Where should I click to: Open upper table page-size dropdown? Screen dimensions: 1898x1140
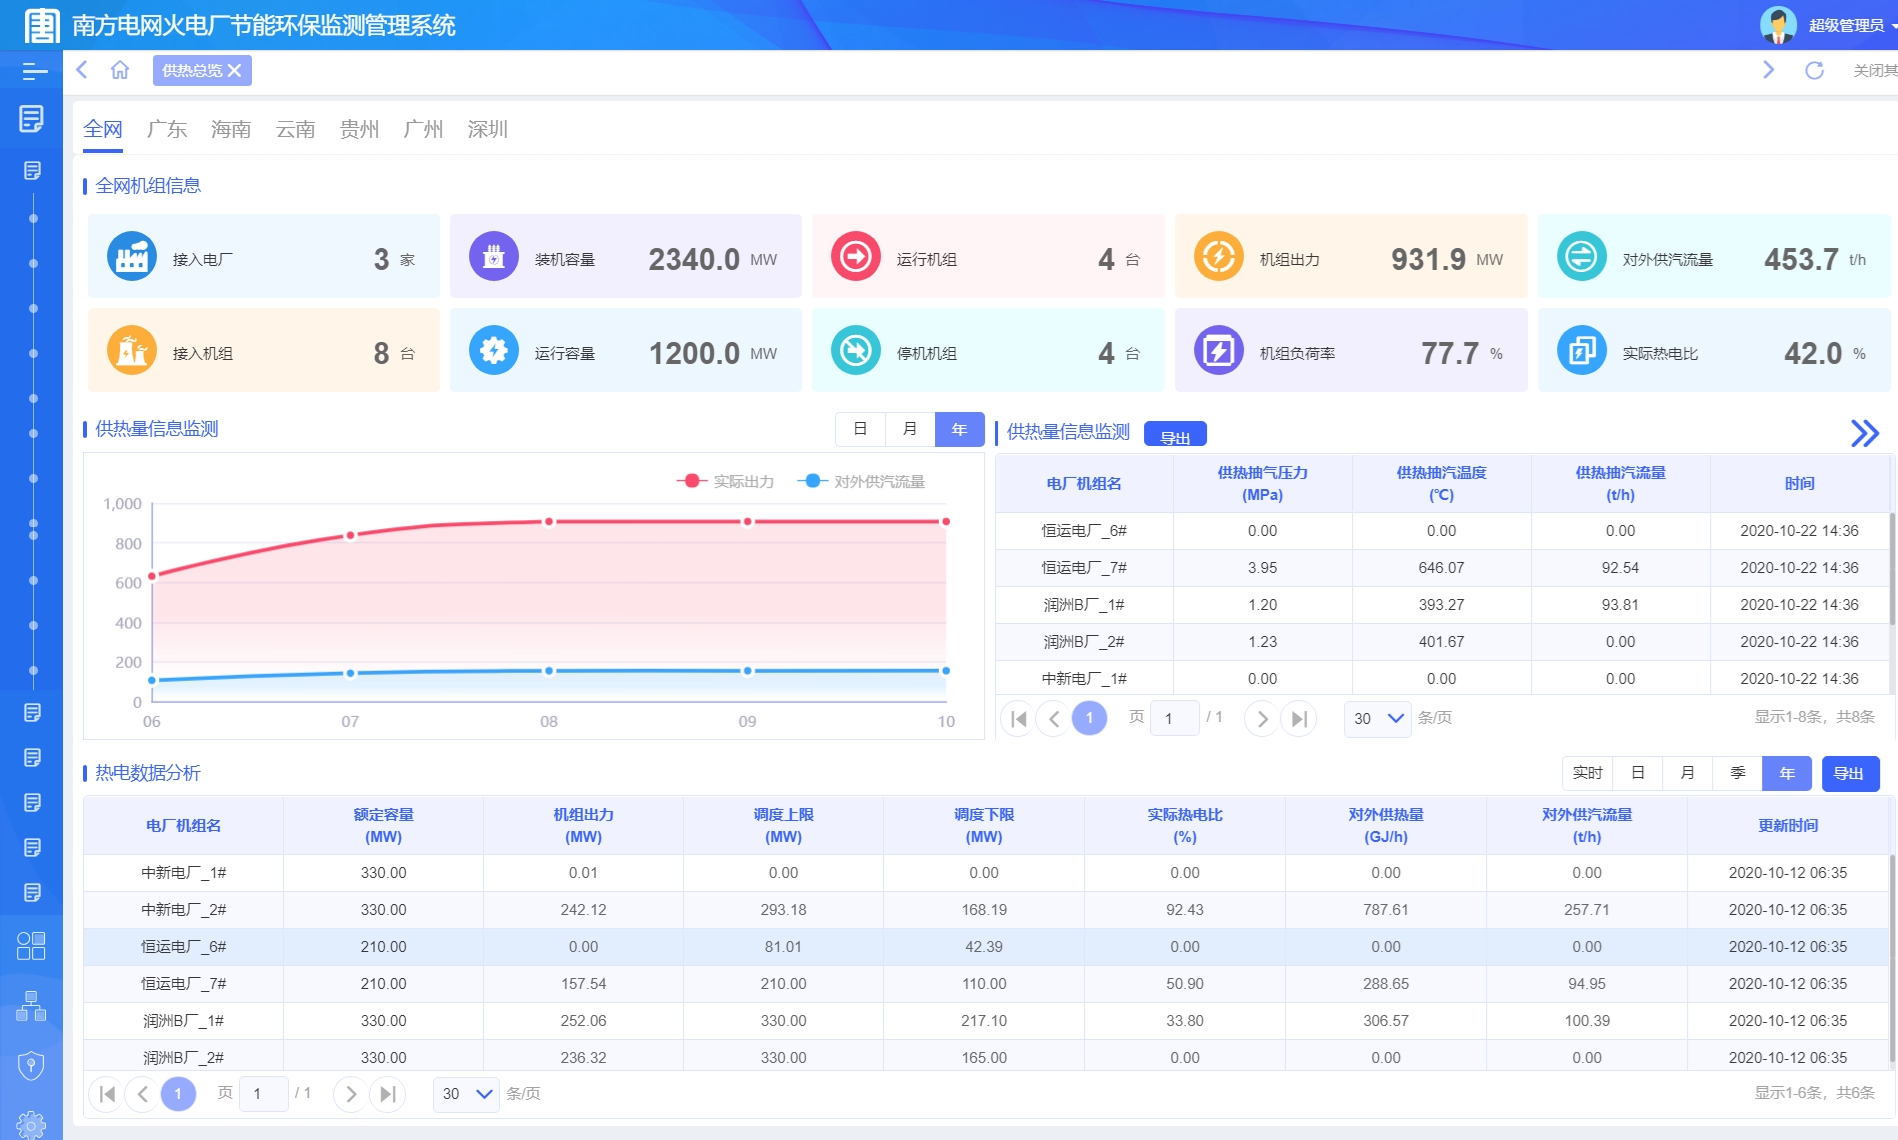point(1378,718)
